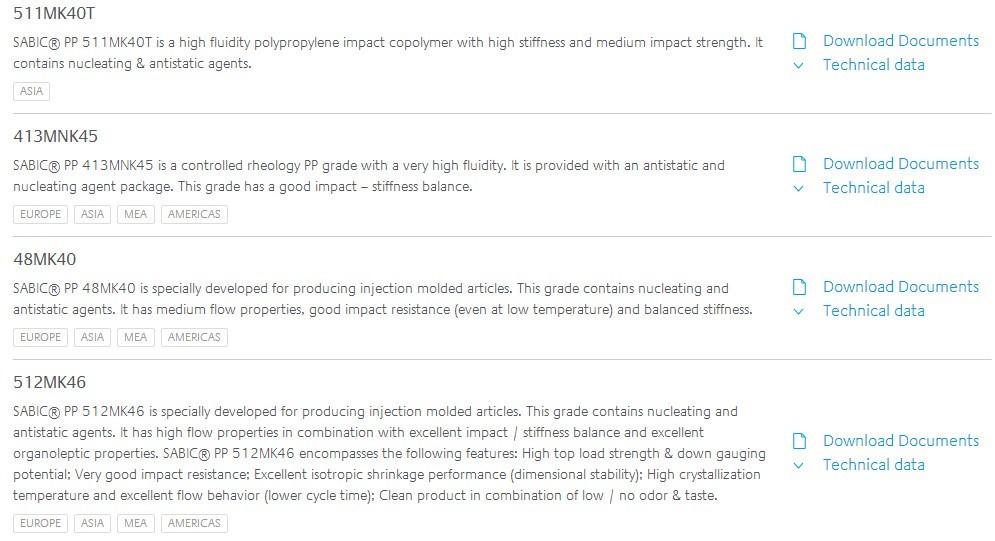The width and height of the screenshot is (995, 541).
Task: Expand Technical data chevron for 512MK46
Action: (799, 466)
